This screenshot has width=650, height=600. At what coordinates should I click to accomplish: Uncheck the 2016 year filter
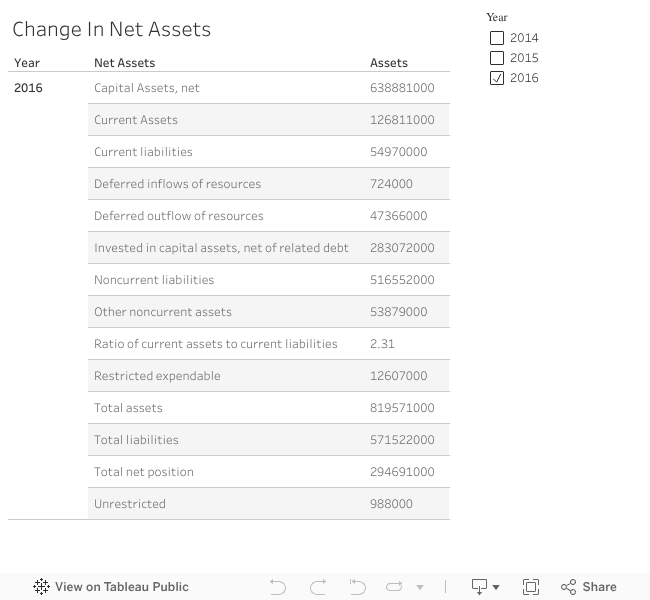pyautogui.click(x=497, y=78)
